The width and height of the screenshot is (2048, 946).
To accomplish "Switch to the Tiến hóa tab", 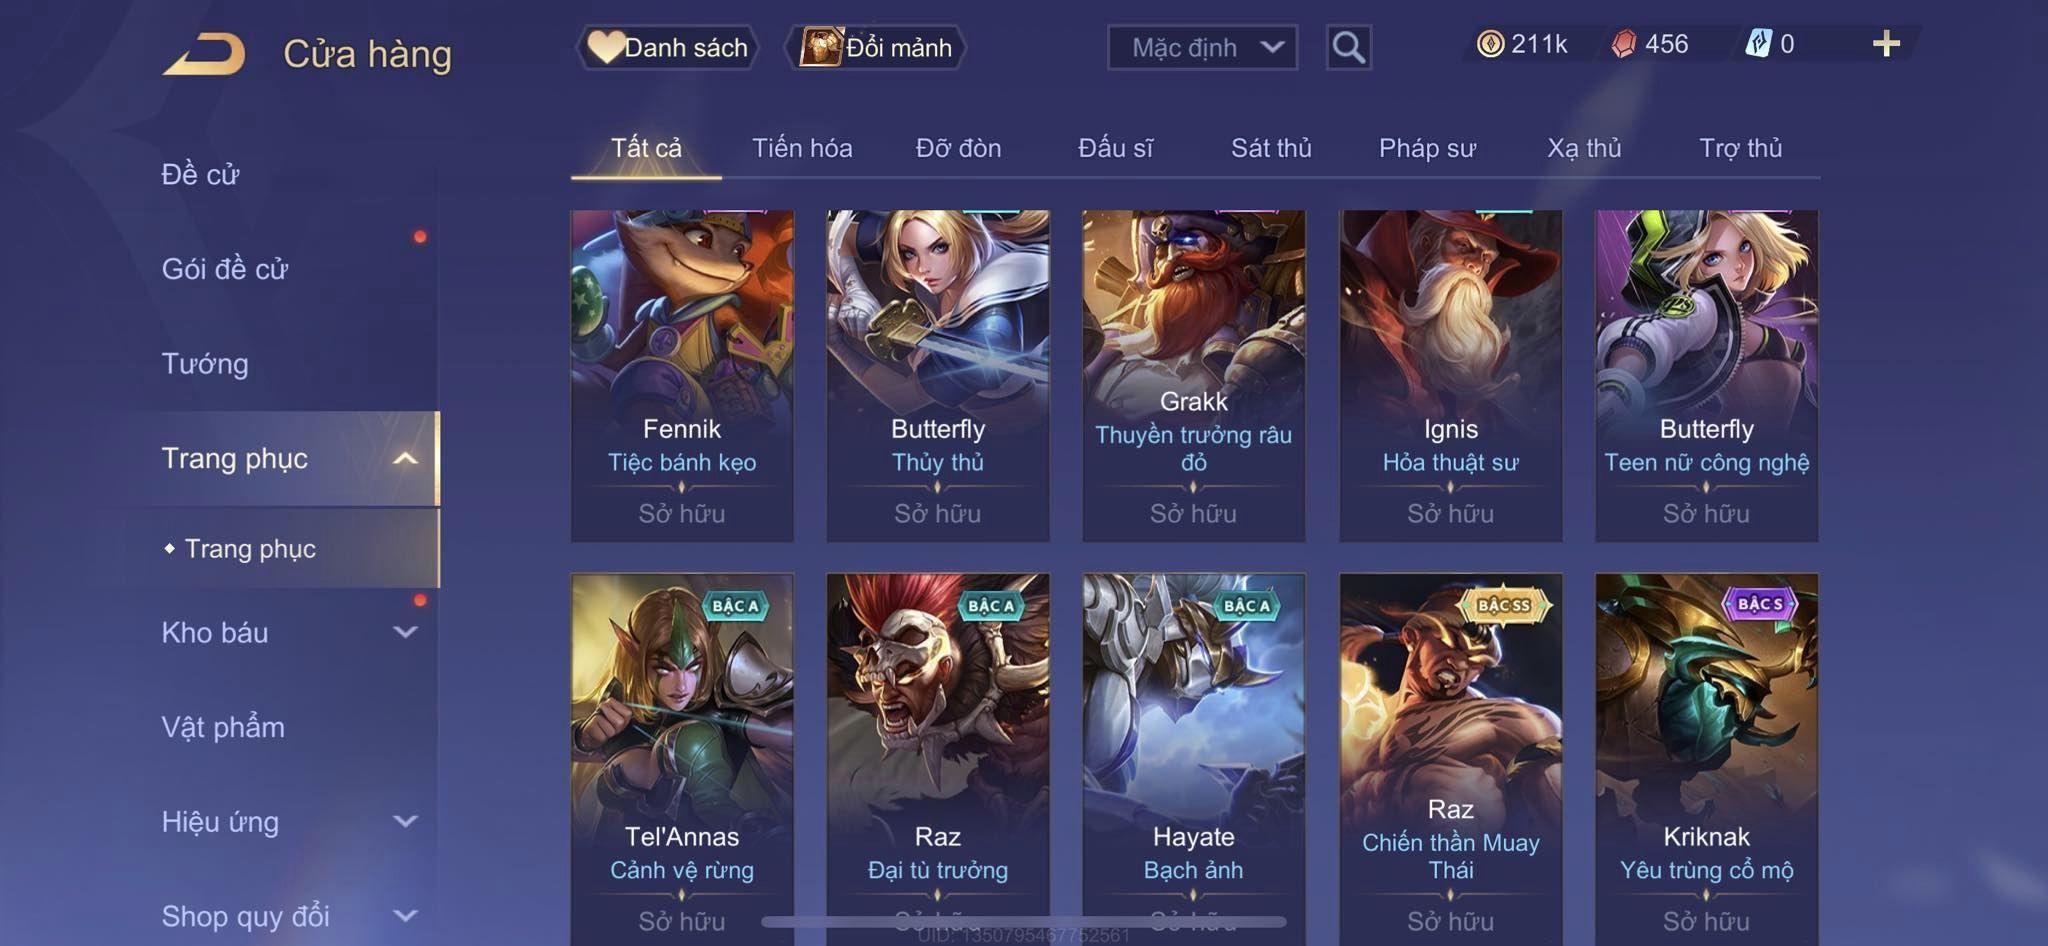I will point(802,148).
